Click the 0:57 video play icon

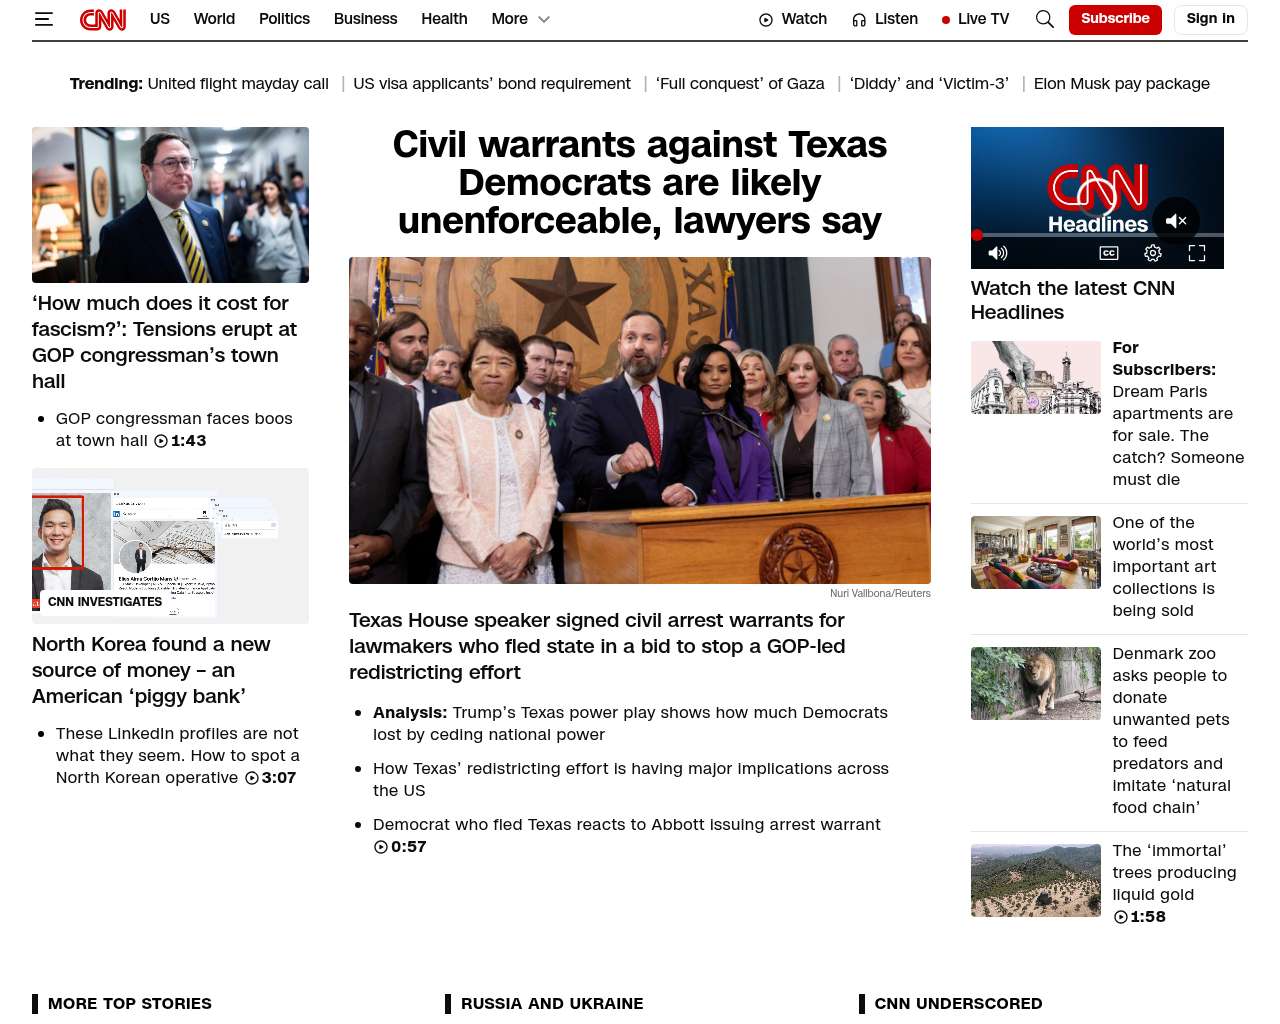point(381,847)
